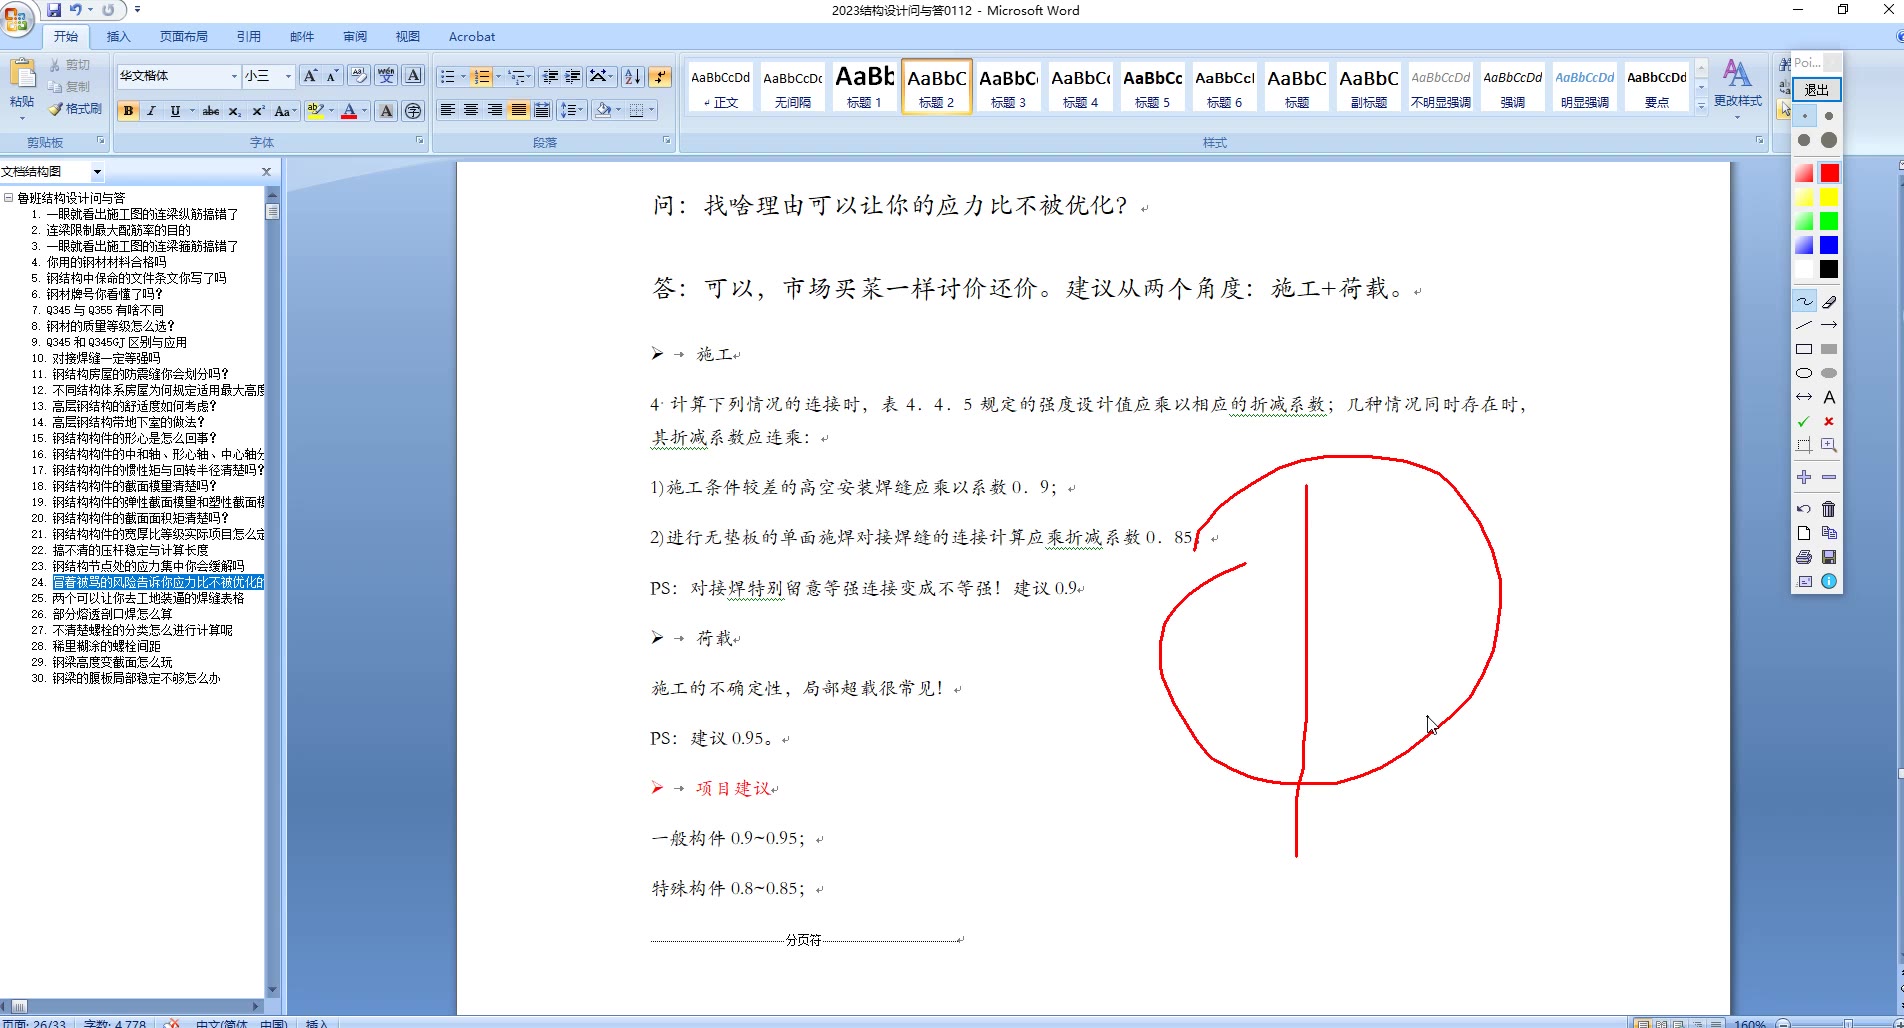Open the 视图 ribbon tab
The height and width of the screenshot is (1028, 1904).
point(407,37)
